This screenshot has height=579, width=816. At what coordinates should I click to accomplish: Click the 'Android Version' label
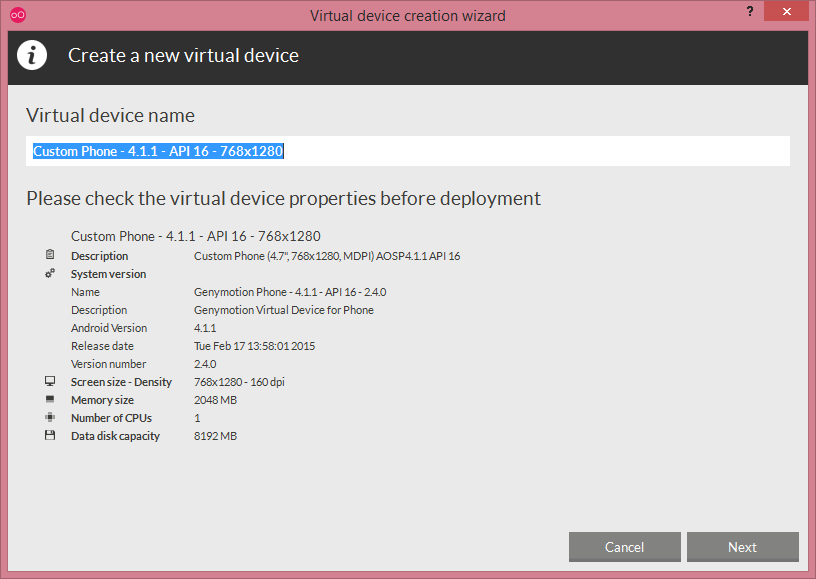[109, 328]
